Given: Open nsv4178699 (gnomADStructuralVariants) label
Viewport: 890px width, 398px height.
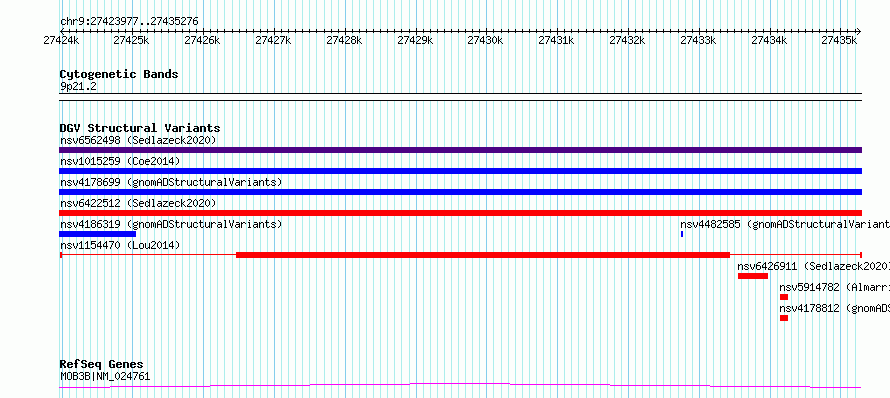Looking at the screenshot, I should click(x=171, y=182).
